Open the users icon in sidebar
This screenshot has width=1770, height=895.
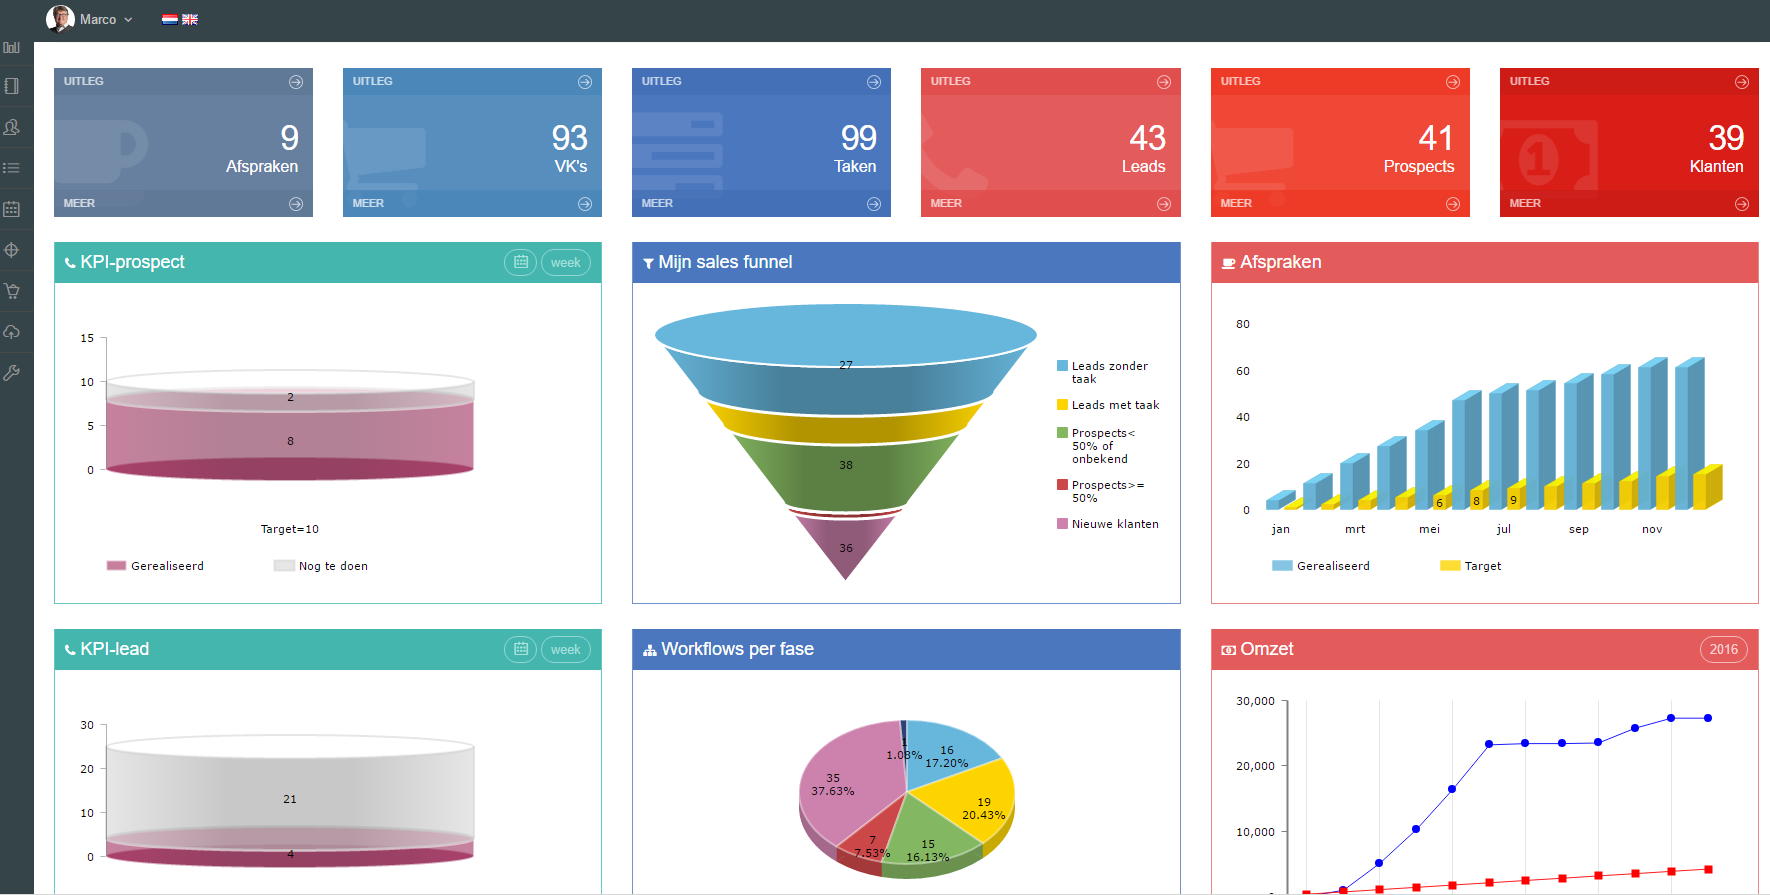pos(12,127)
